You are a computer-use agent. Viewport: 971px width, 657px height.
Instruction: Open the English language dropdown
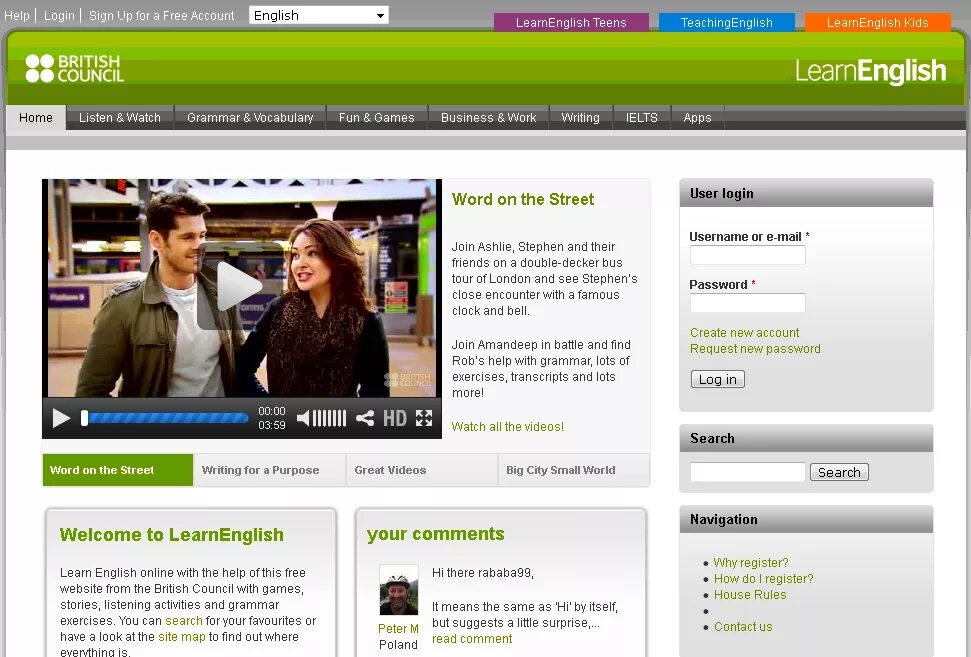(x=319, y=15)
